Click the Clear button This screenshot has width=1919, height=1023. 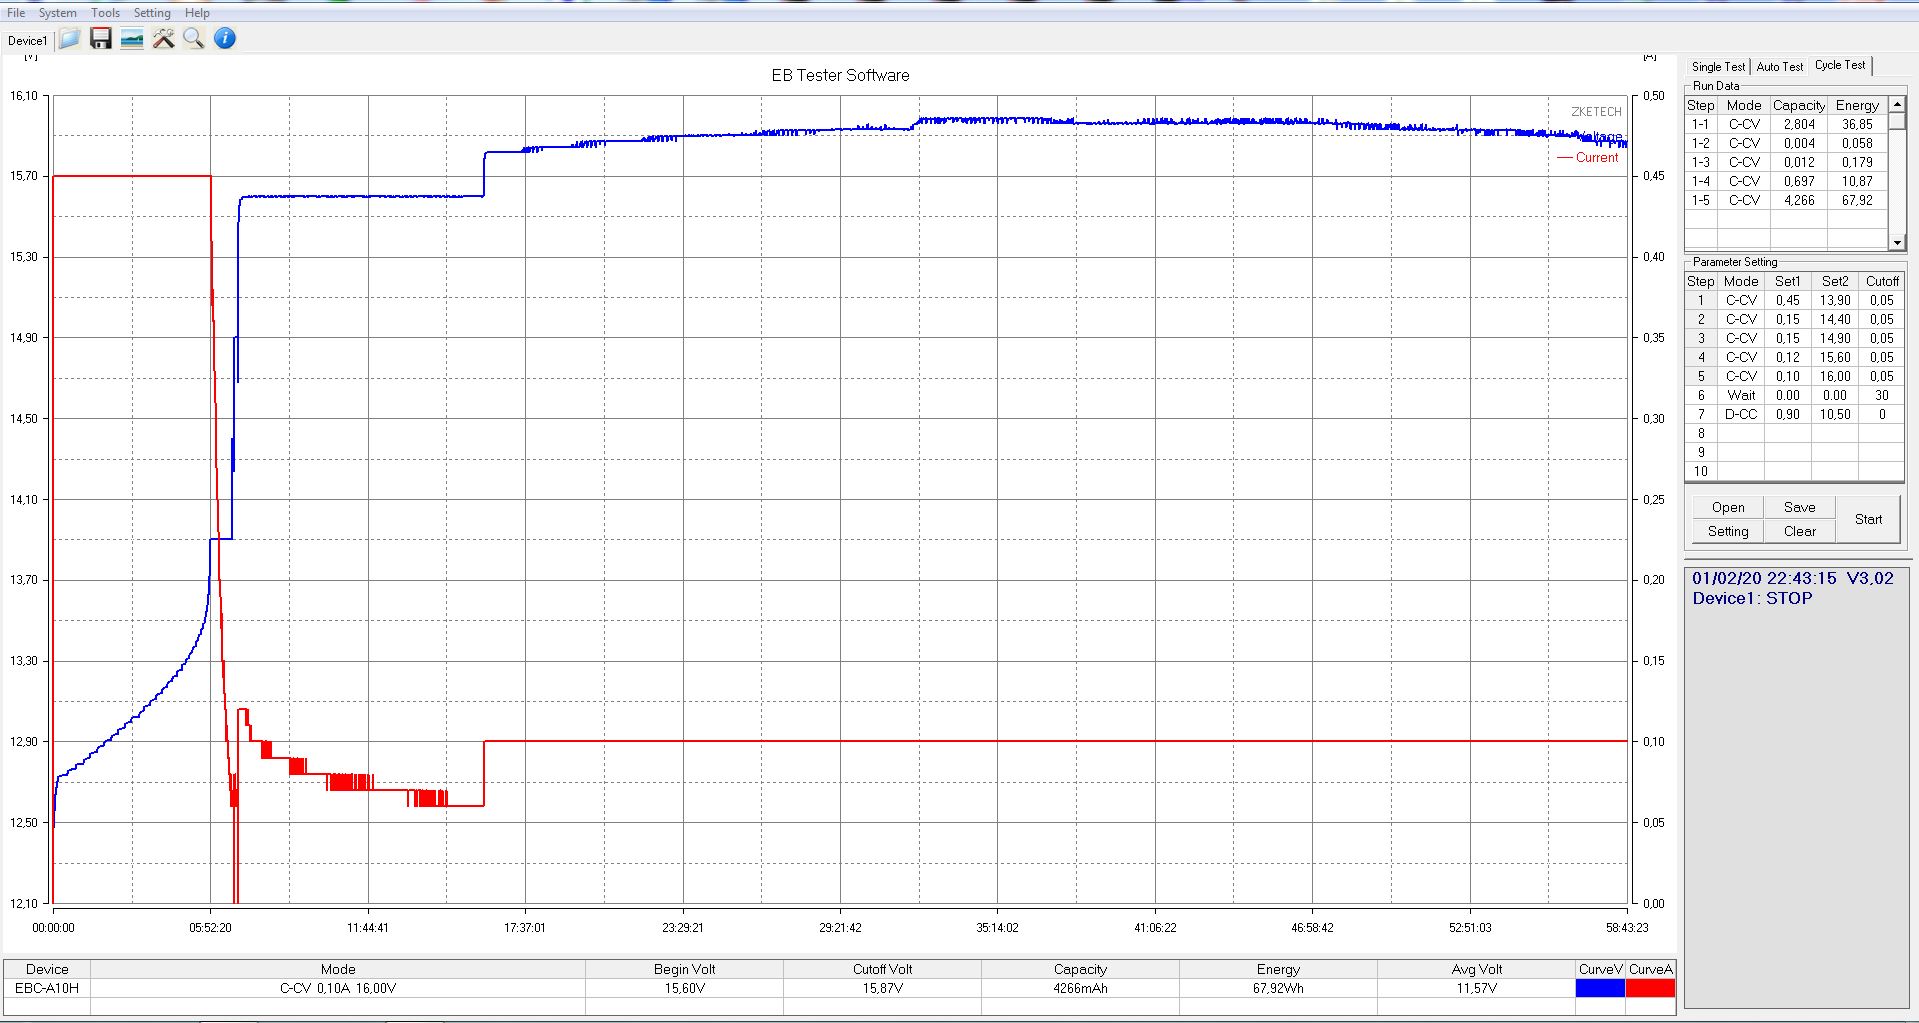[x=1799, y=531]
